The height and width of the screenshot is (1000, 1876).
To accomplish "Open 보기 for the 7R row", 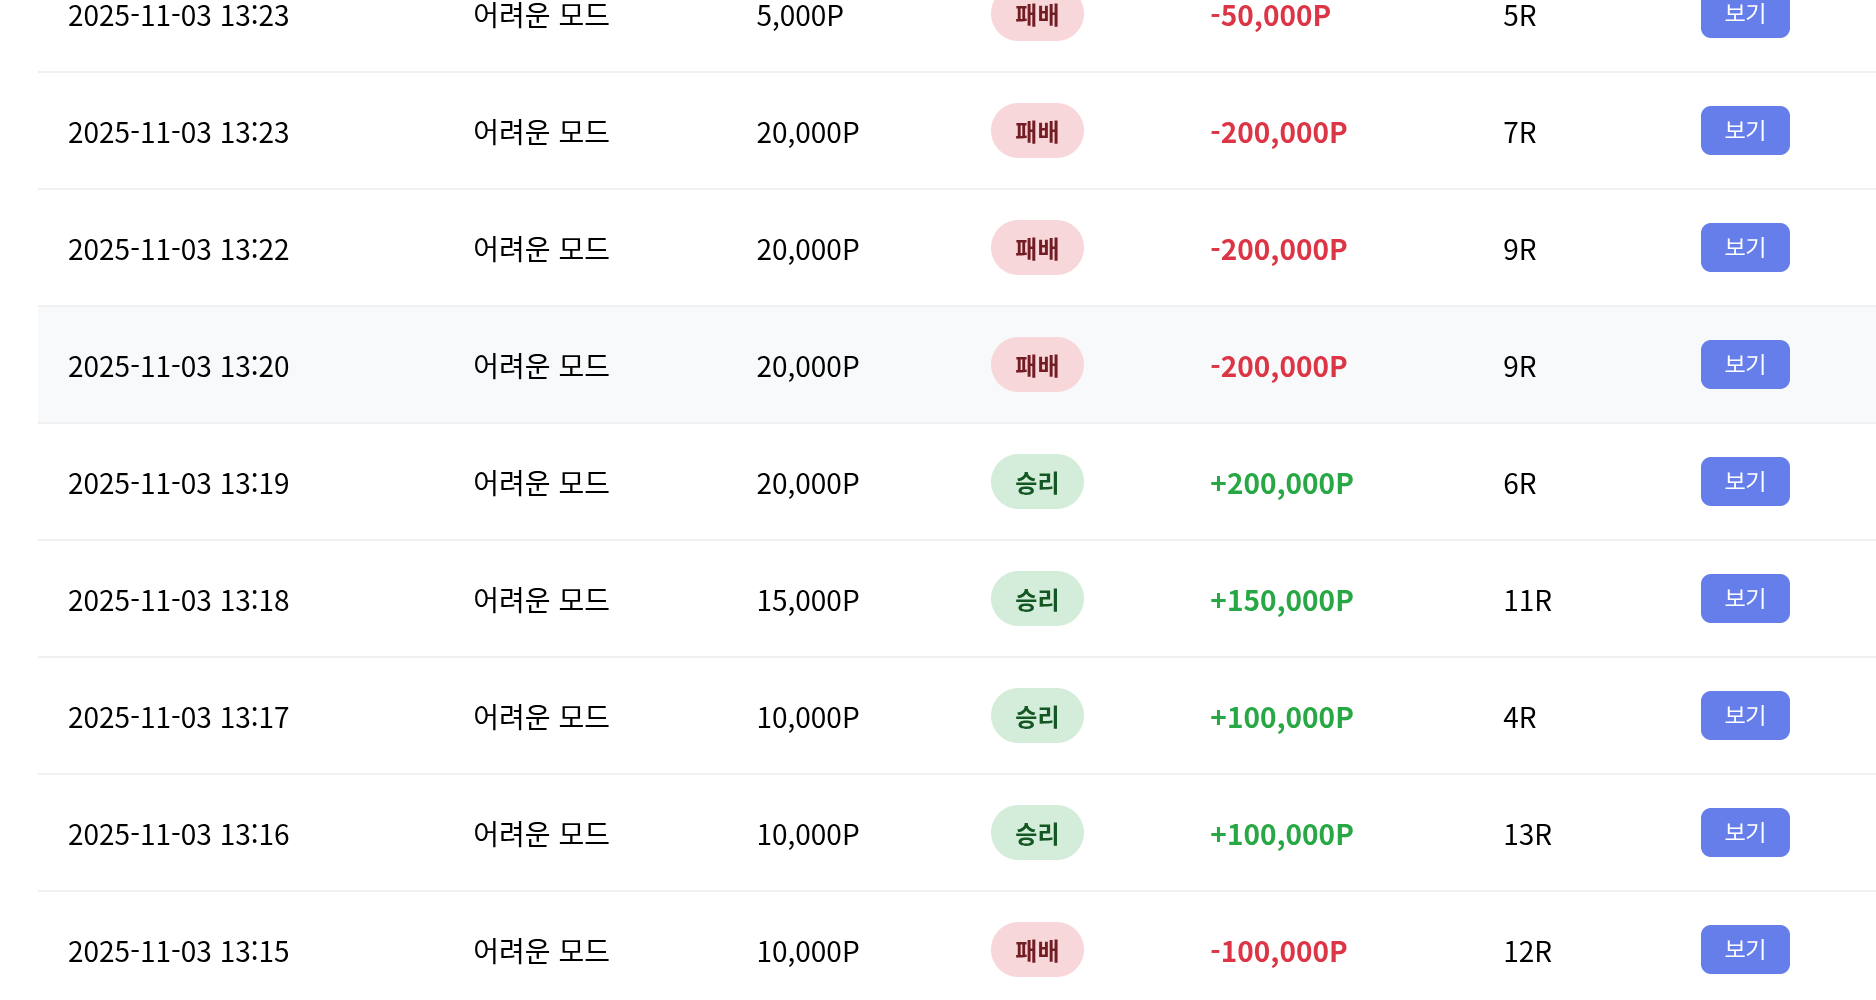I will (1744, 131).
